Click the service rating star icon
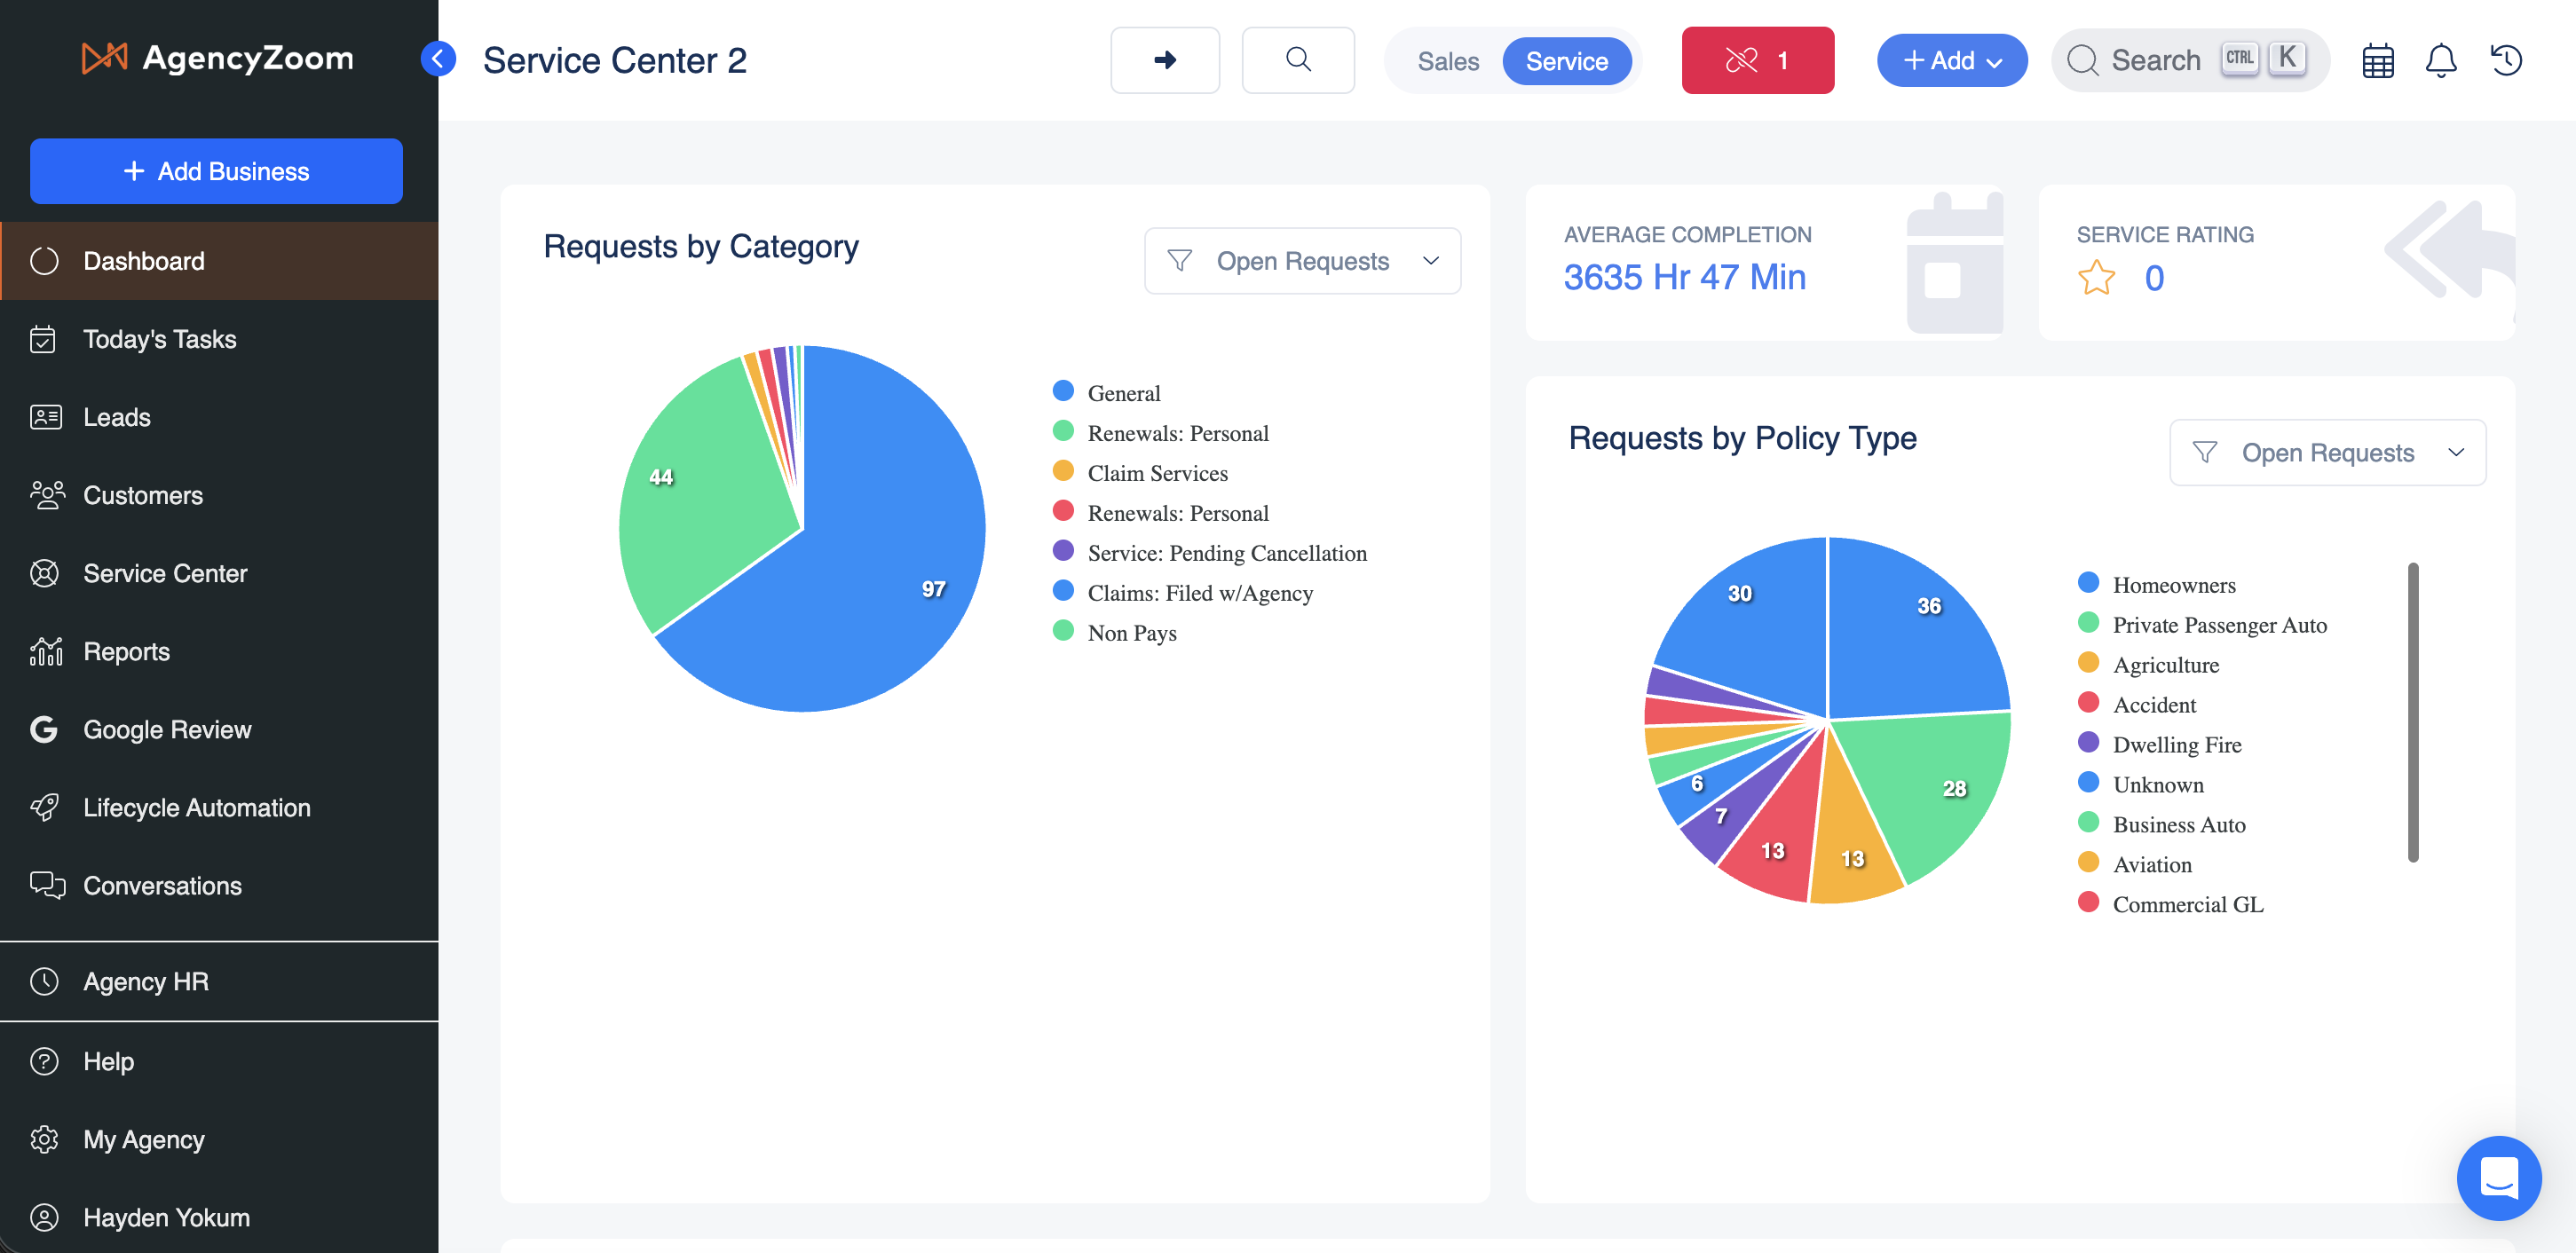The image size is (2576, 1253). click(2096, 278)
